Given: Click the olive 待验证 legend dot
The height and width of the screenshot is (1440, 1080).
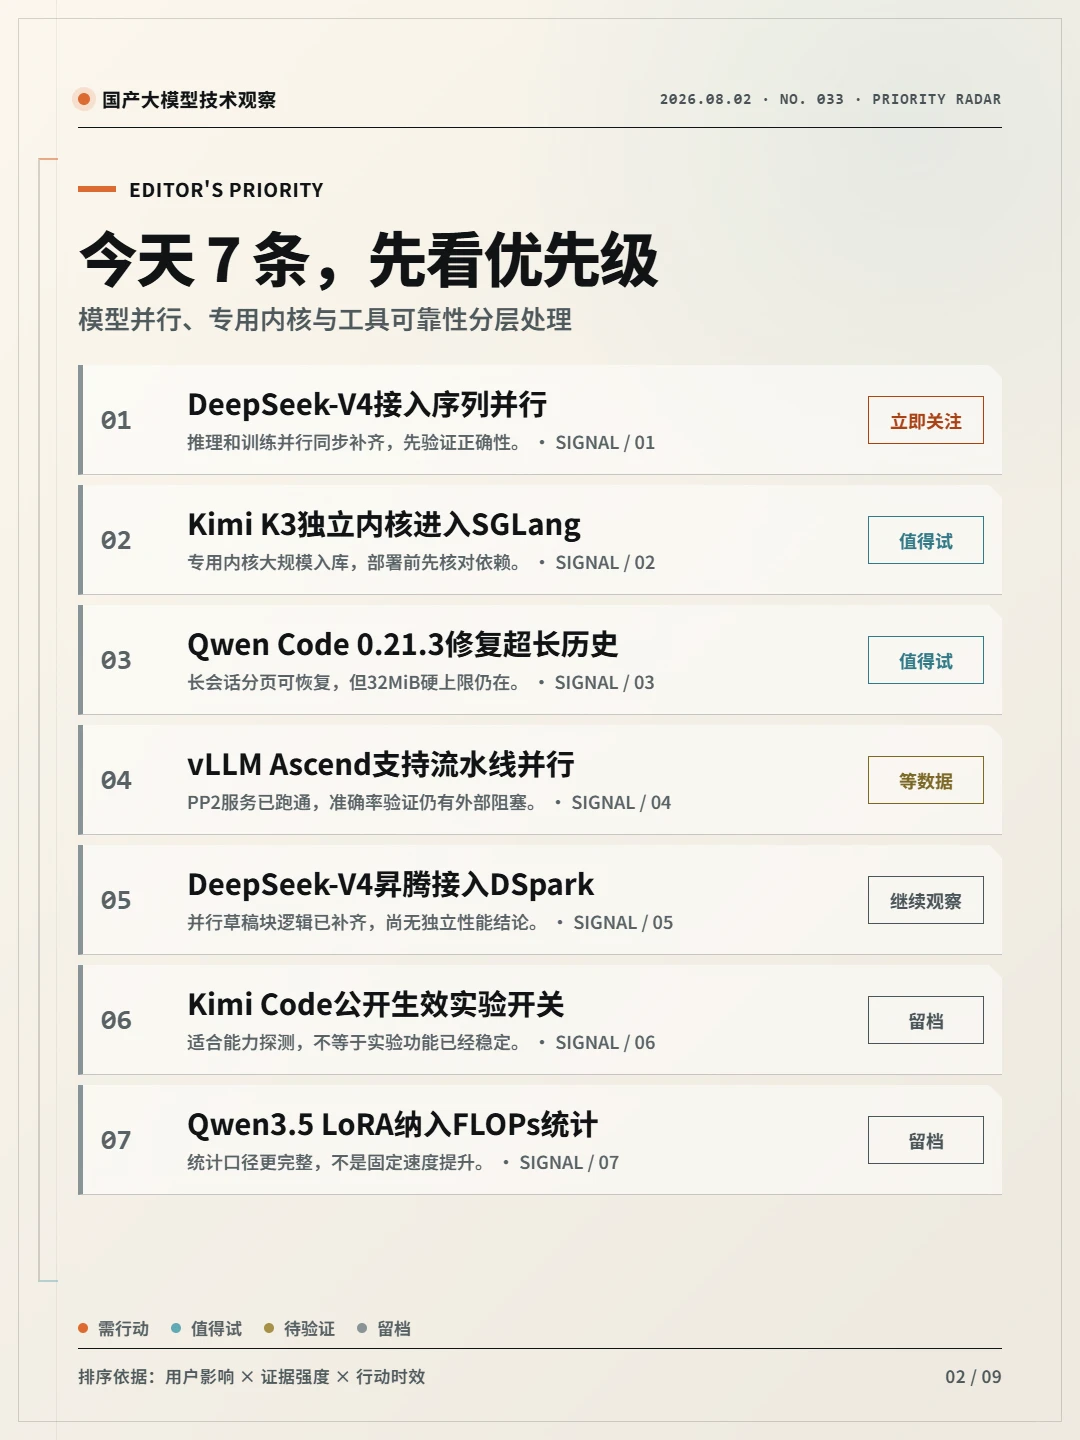Looking at the screenshot, I should click(269, 1328).
